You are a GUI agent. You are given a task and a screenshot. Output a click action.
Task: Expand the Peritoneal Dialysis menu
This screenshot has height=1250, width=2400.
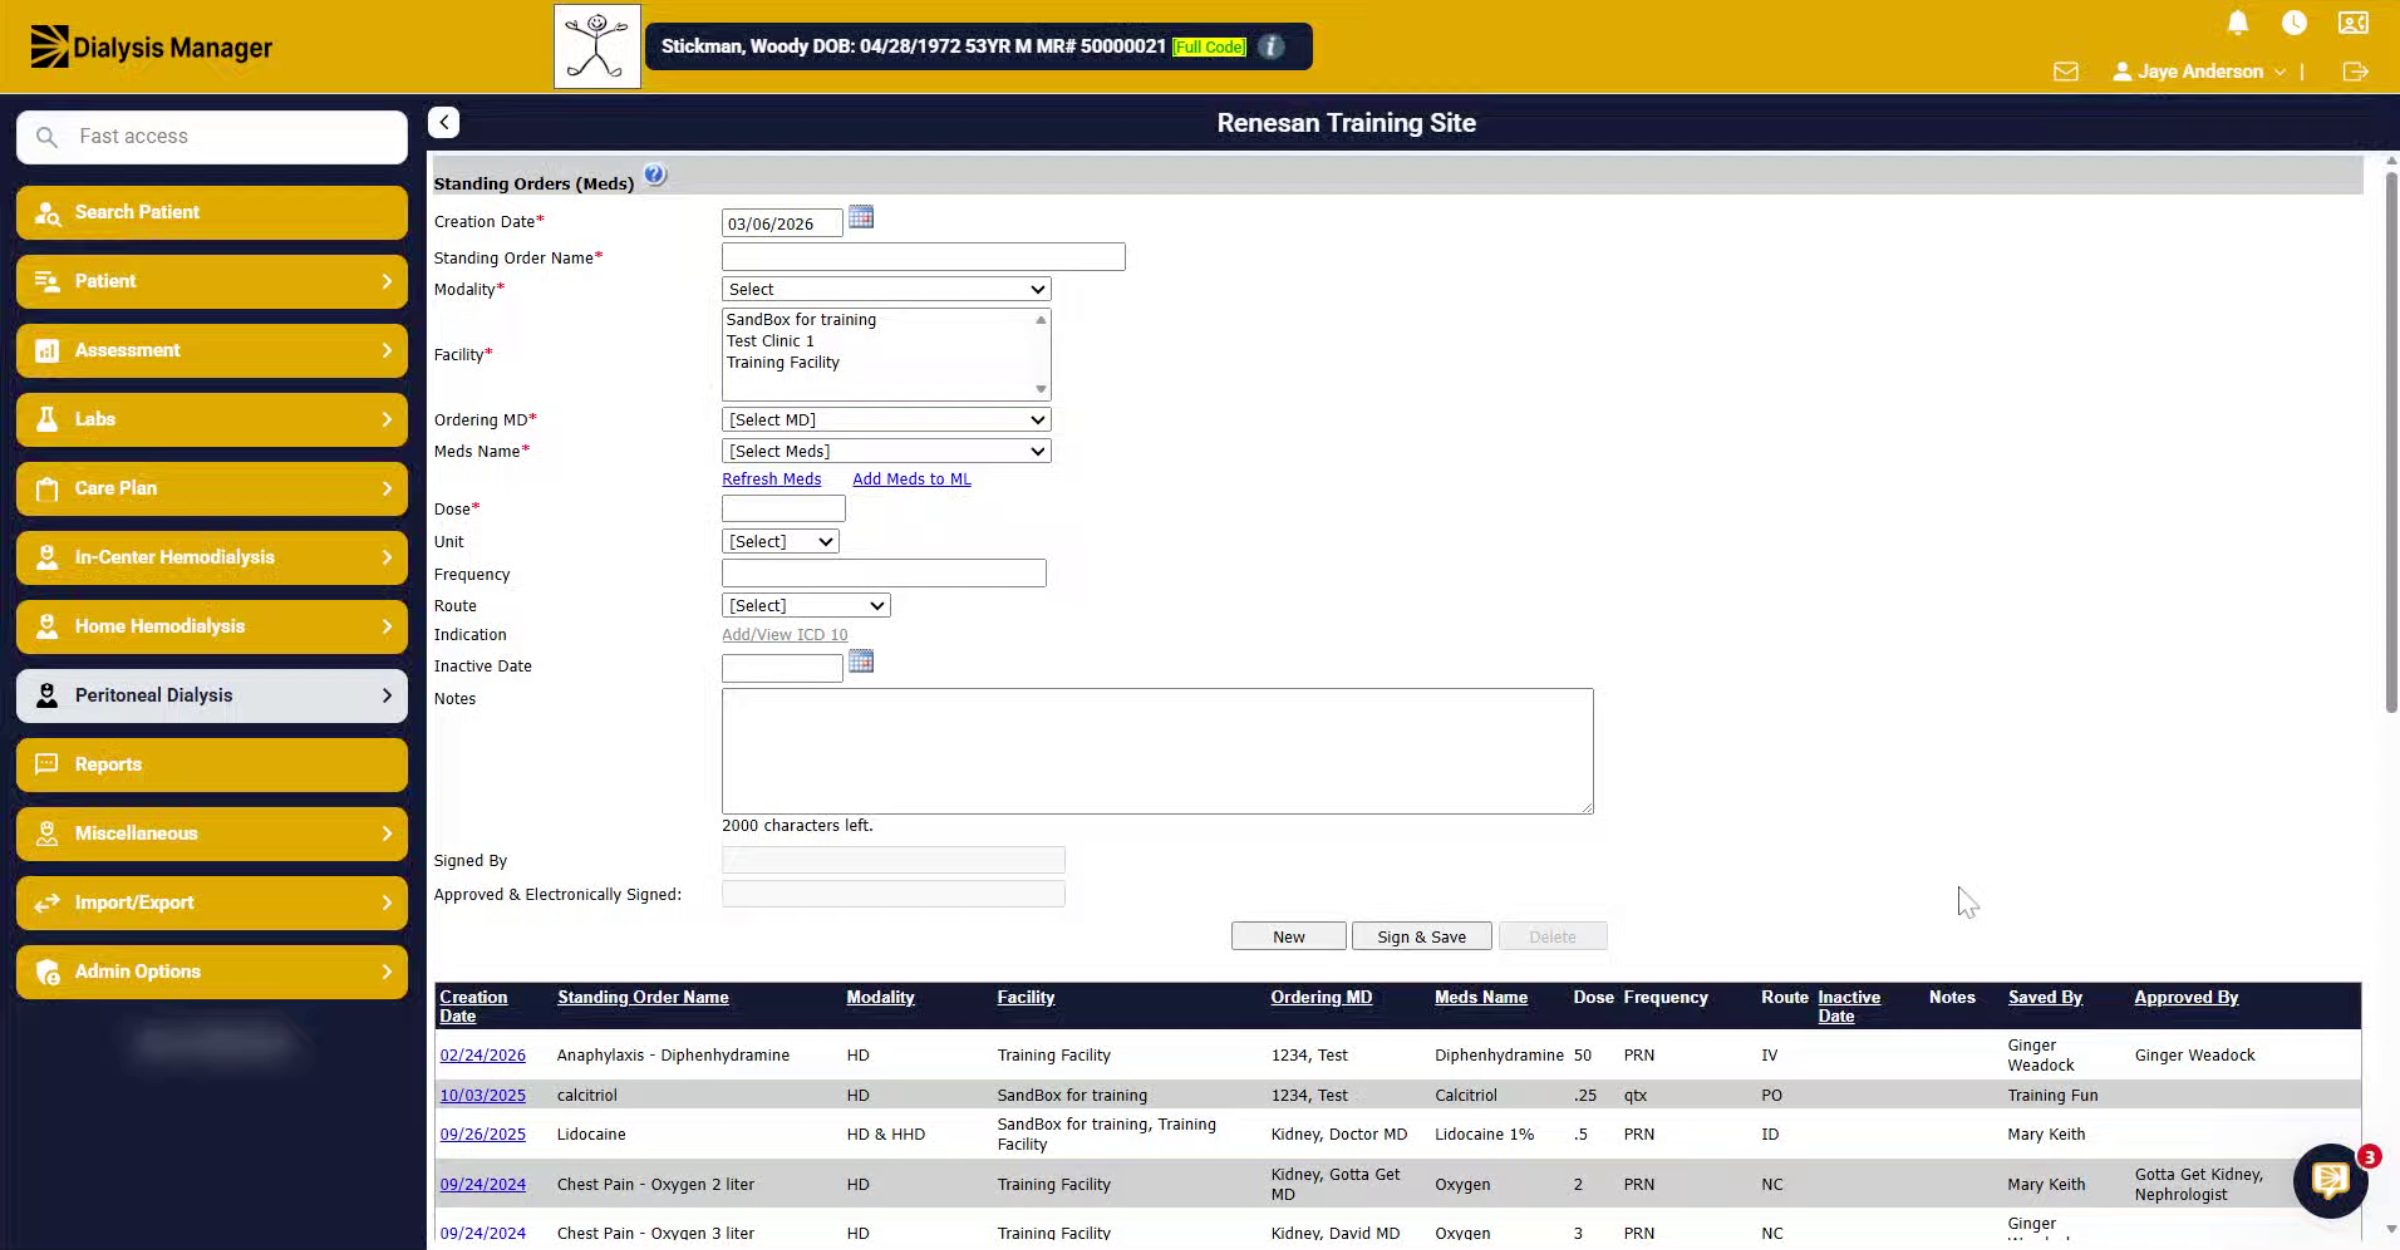click(x=212, y=695)
